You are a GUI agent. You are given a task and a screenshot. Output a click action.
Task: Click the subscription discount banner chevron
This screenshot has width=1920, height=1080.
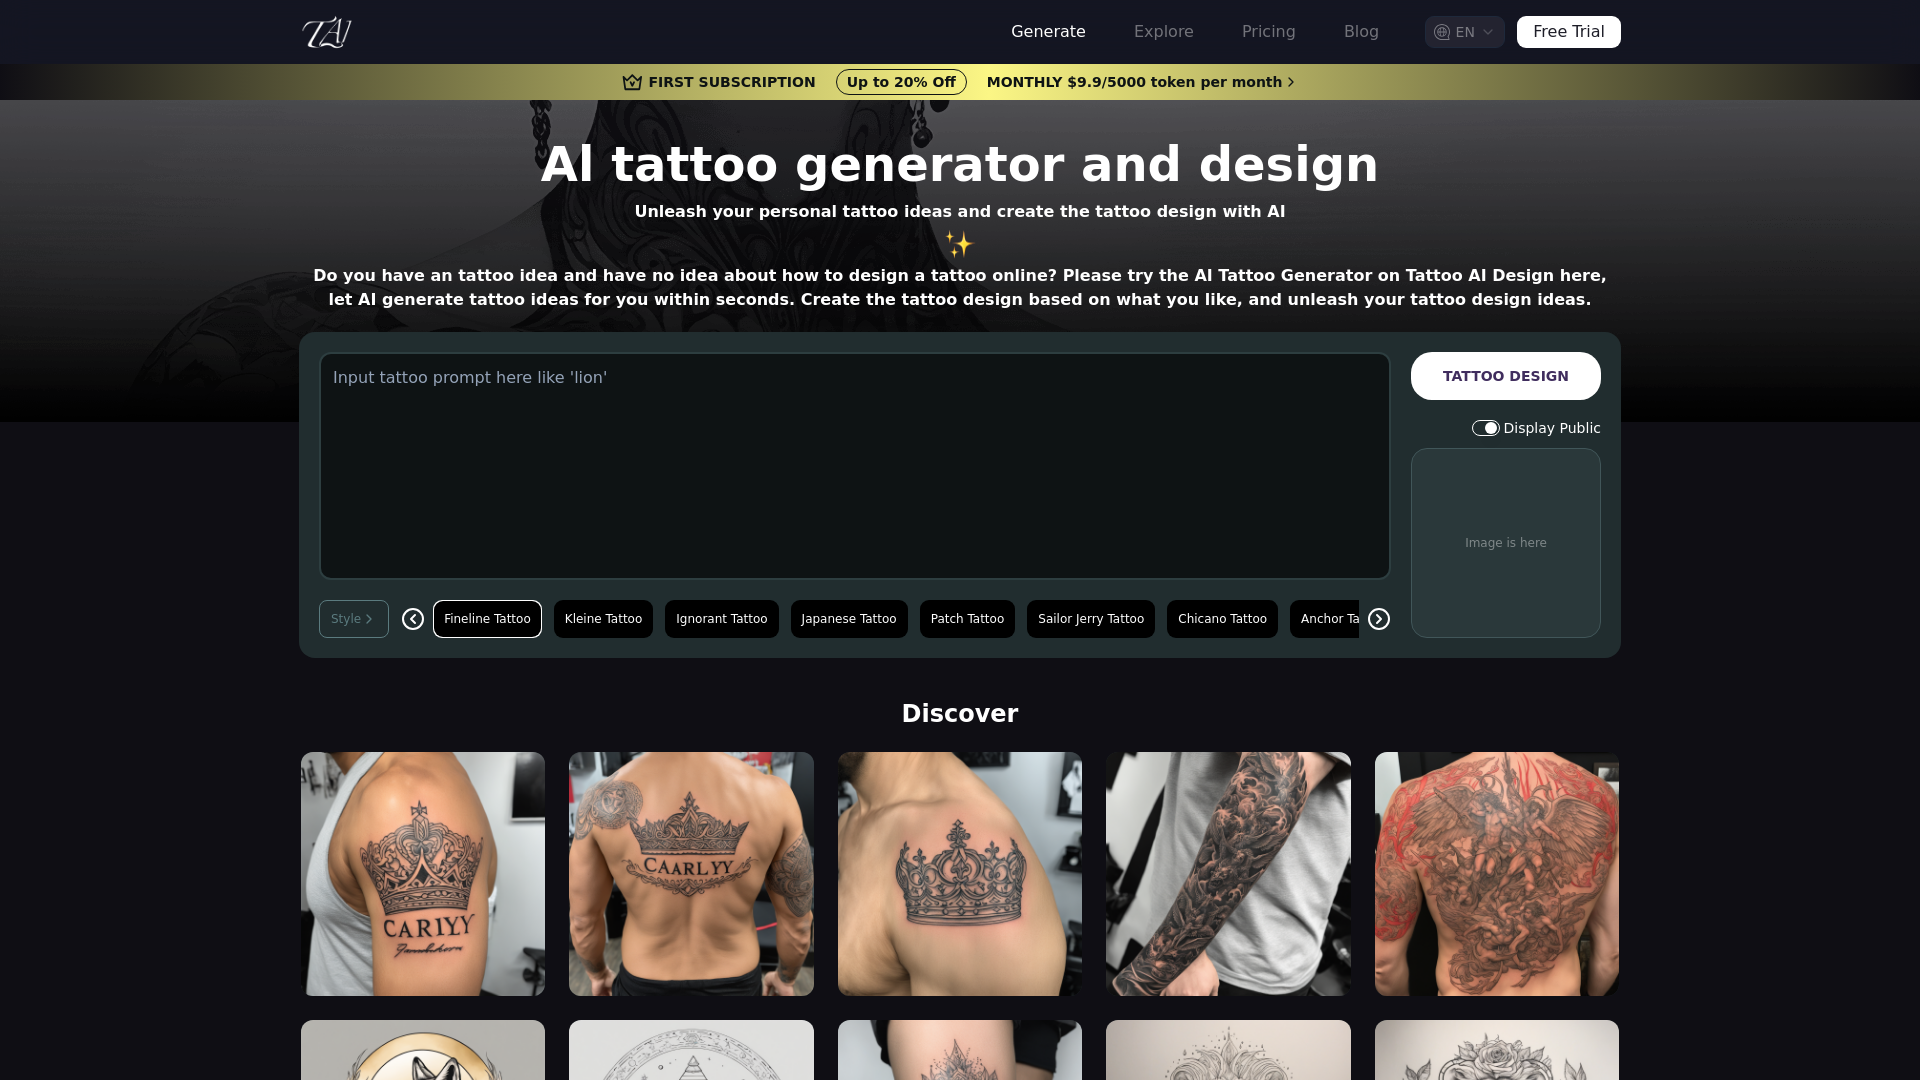point(1292,82)
